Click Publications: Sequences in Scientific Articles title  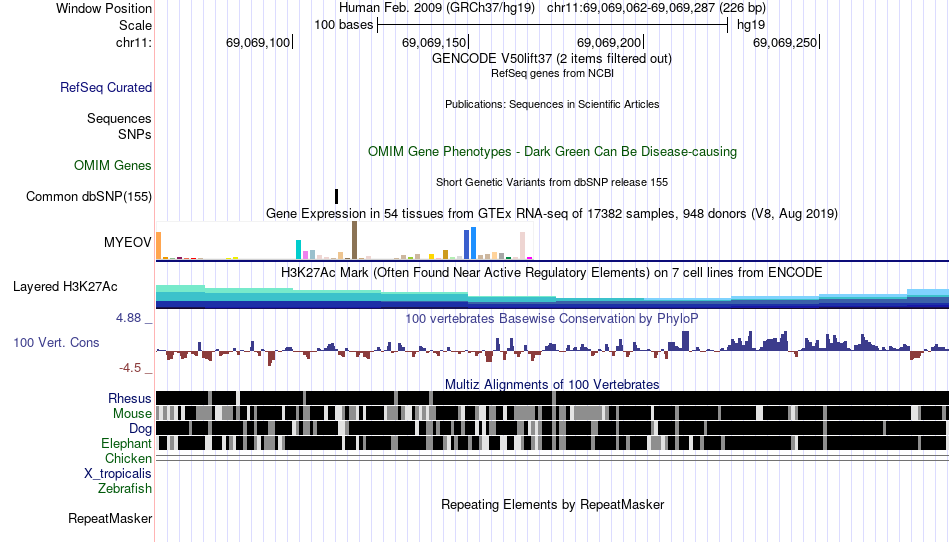[x=552, y=104]
